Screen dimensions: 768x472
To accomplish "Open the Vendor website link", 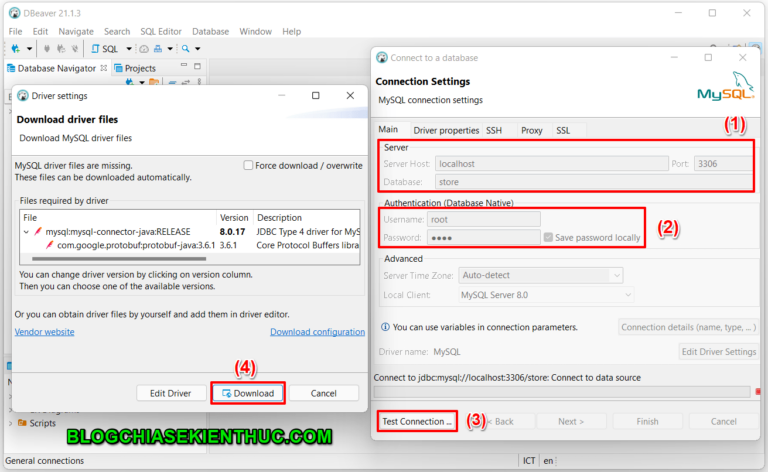I will point(44,332).
